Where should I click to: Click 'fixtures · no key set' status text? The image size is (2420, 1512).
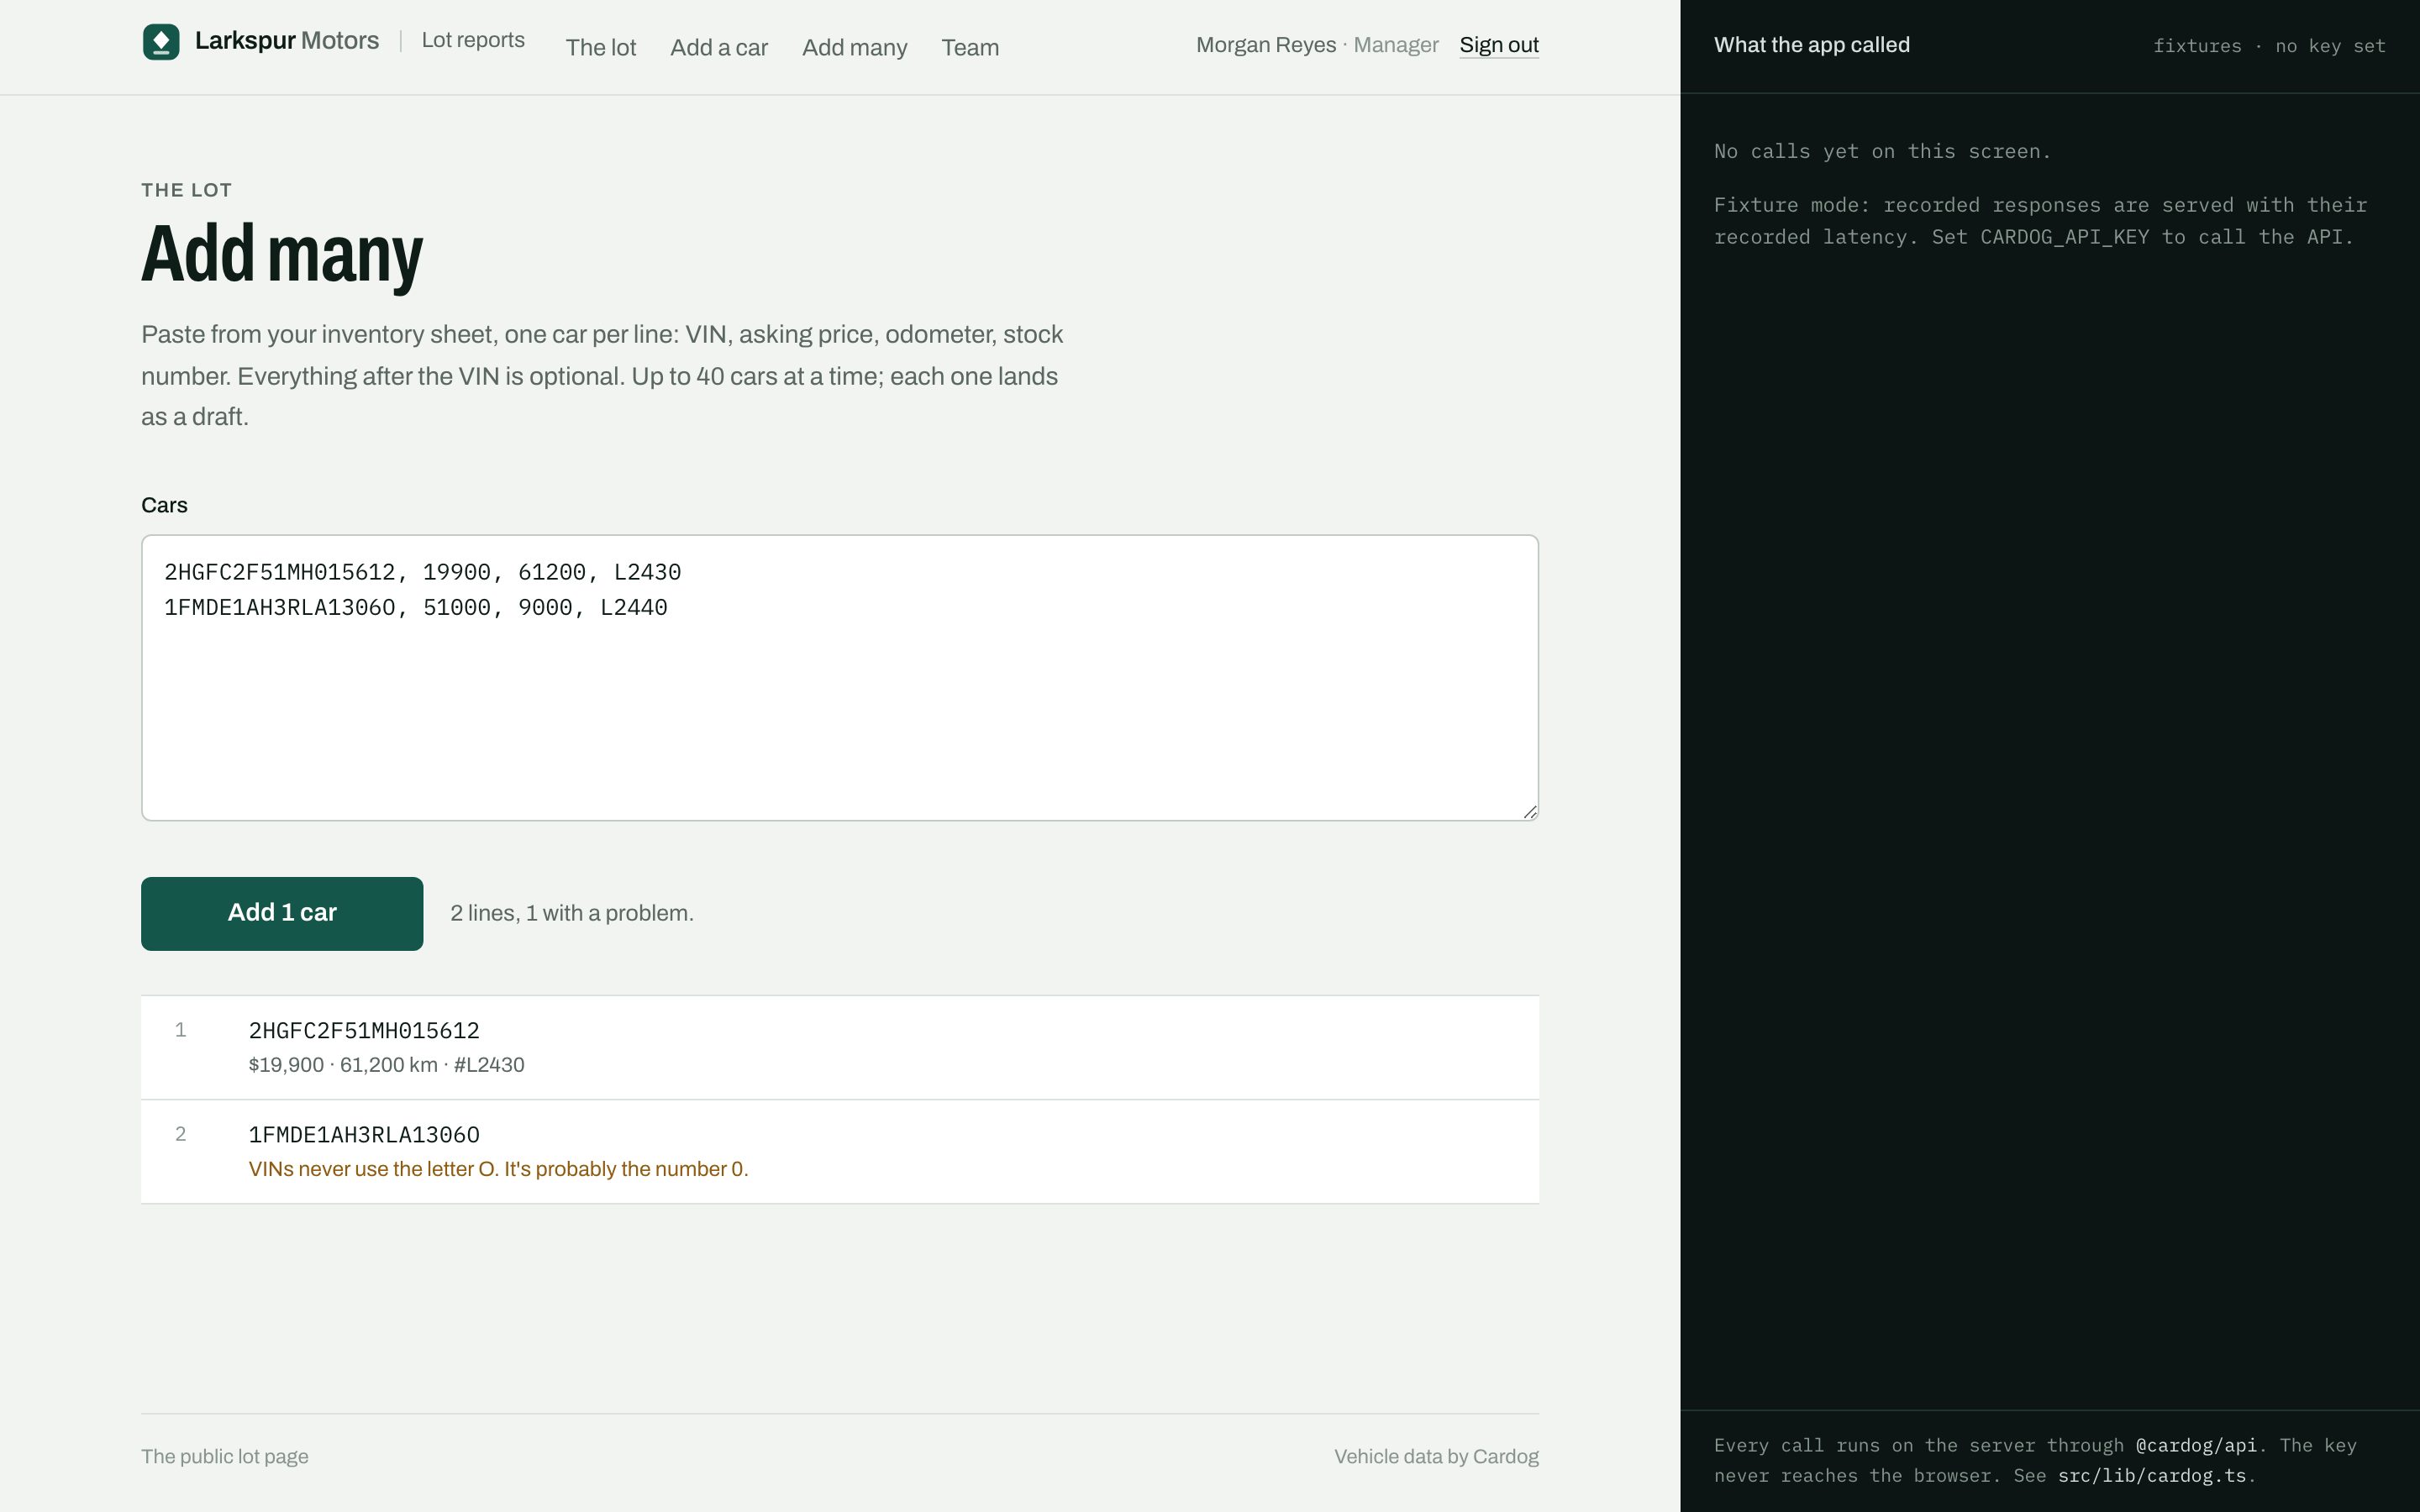coord(2269,46)
